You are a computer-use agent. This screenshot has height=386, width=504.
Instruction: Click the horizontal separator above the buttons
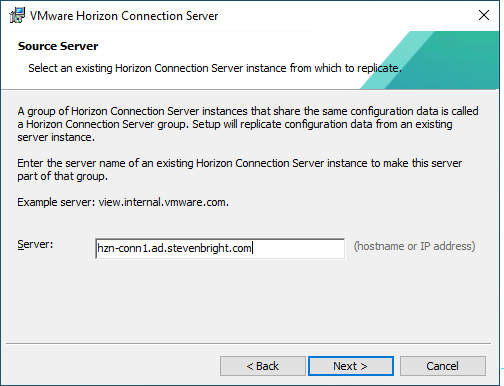click(248, 343)
